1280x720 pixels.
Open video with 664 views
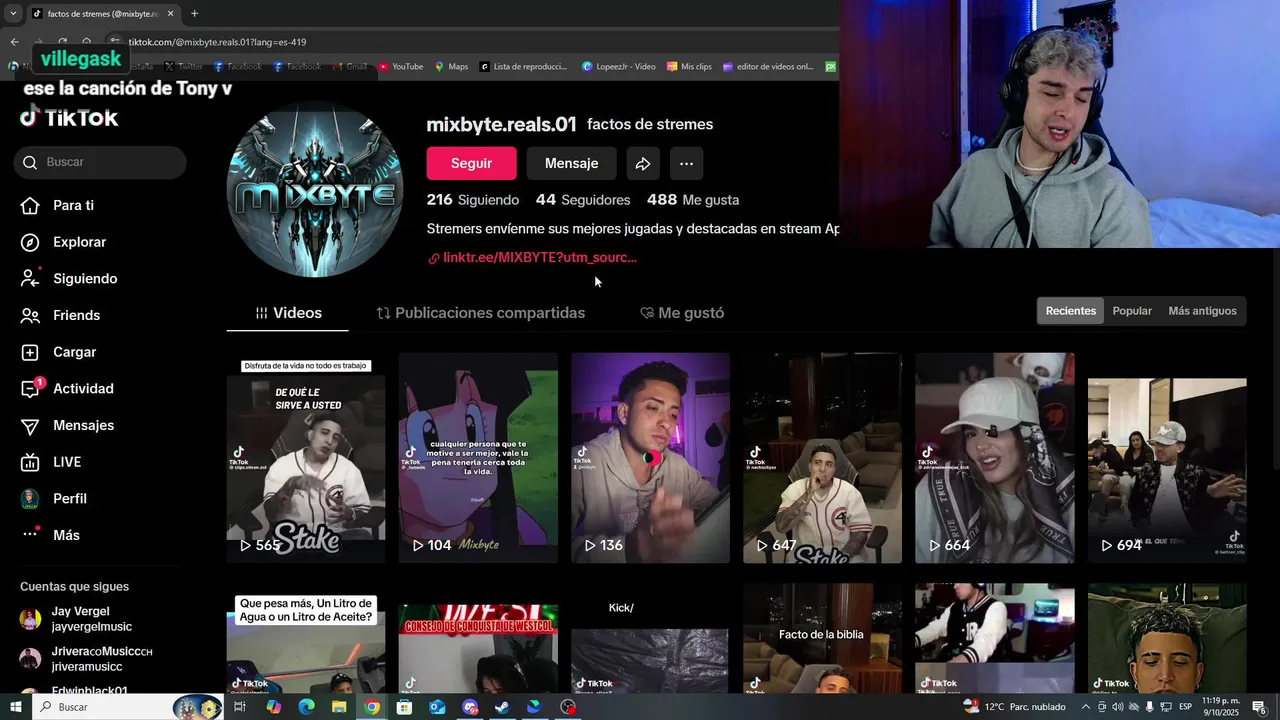995,458
